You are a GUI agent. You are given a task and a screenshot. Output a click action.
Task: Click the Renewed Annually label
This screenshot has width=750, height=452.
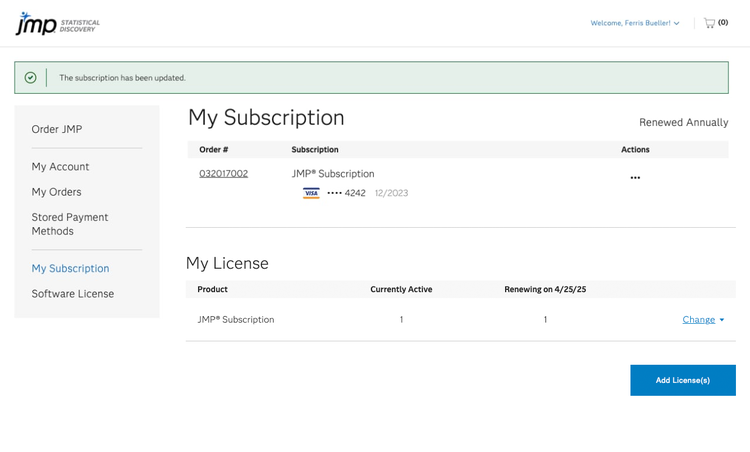(683, 122)
